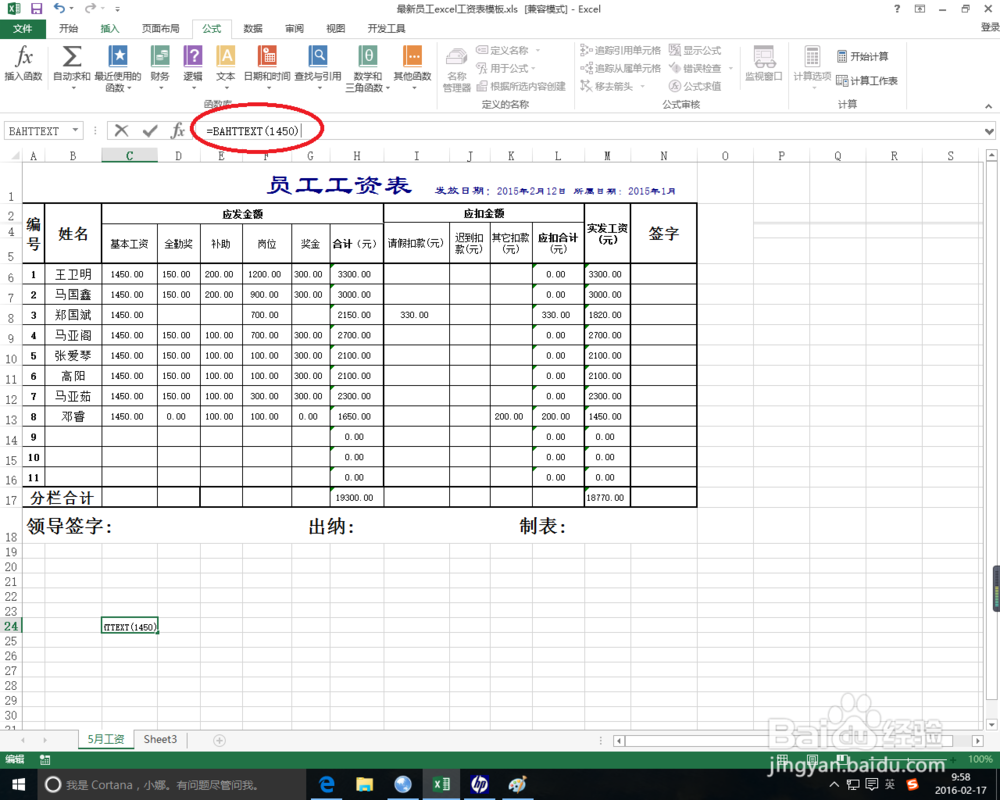Click the Redo arrow in quick access toolbar

(91, 8)
